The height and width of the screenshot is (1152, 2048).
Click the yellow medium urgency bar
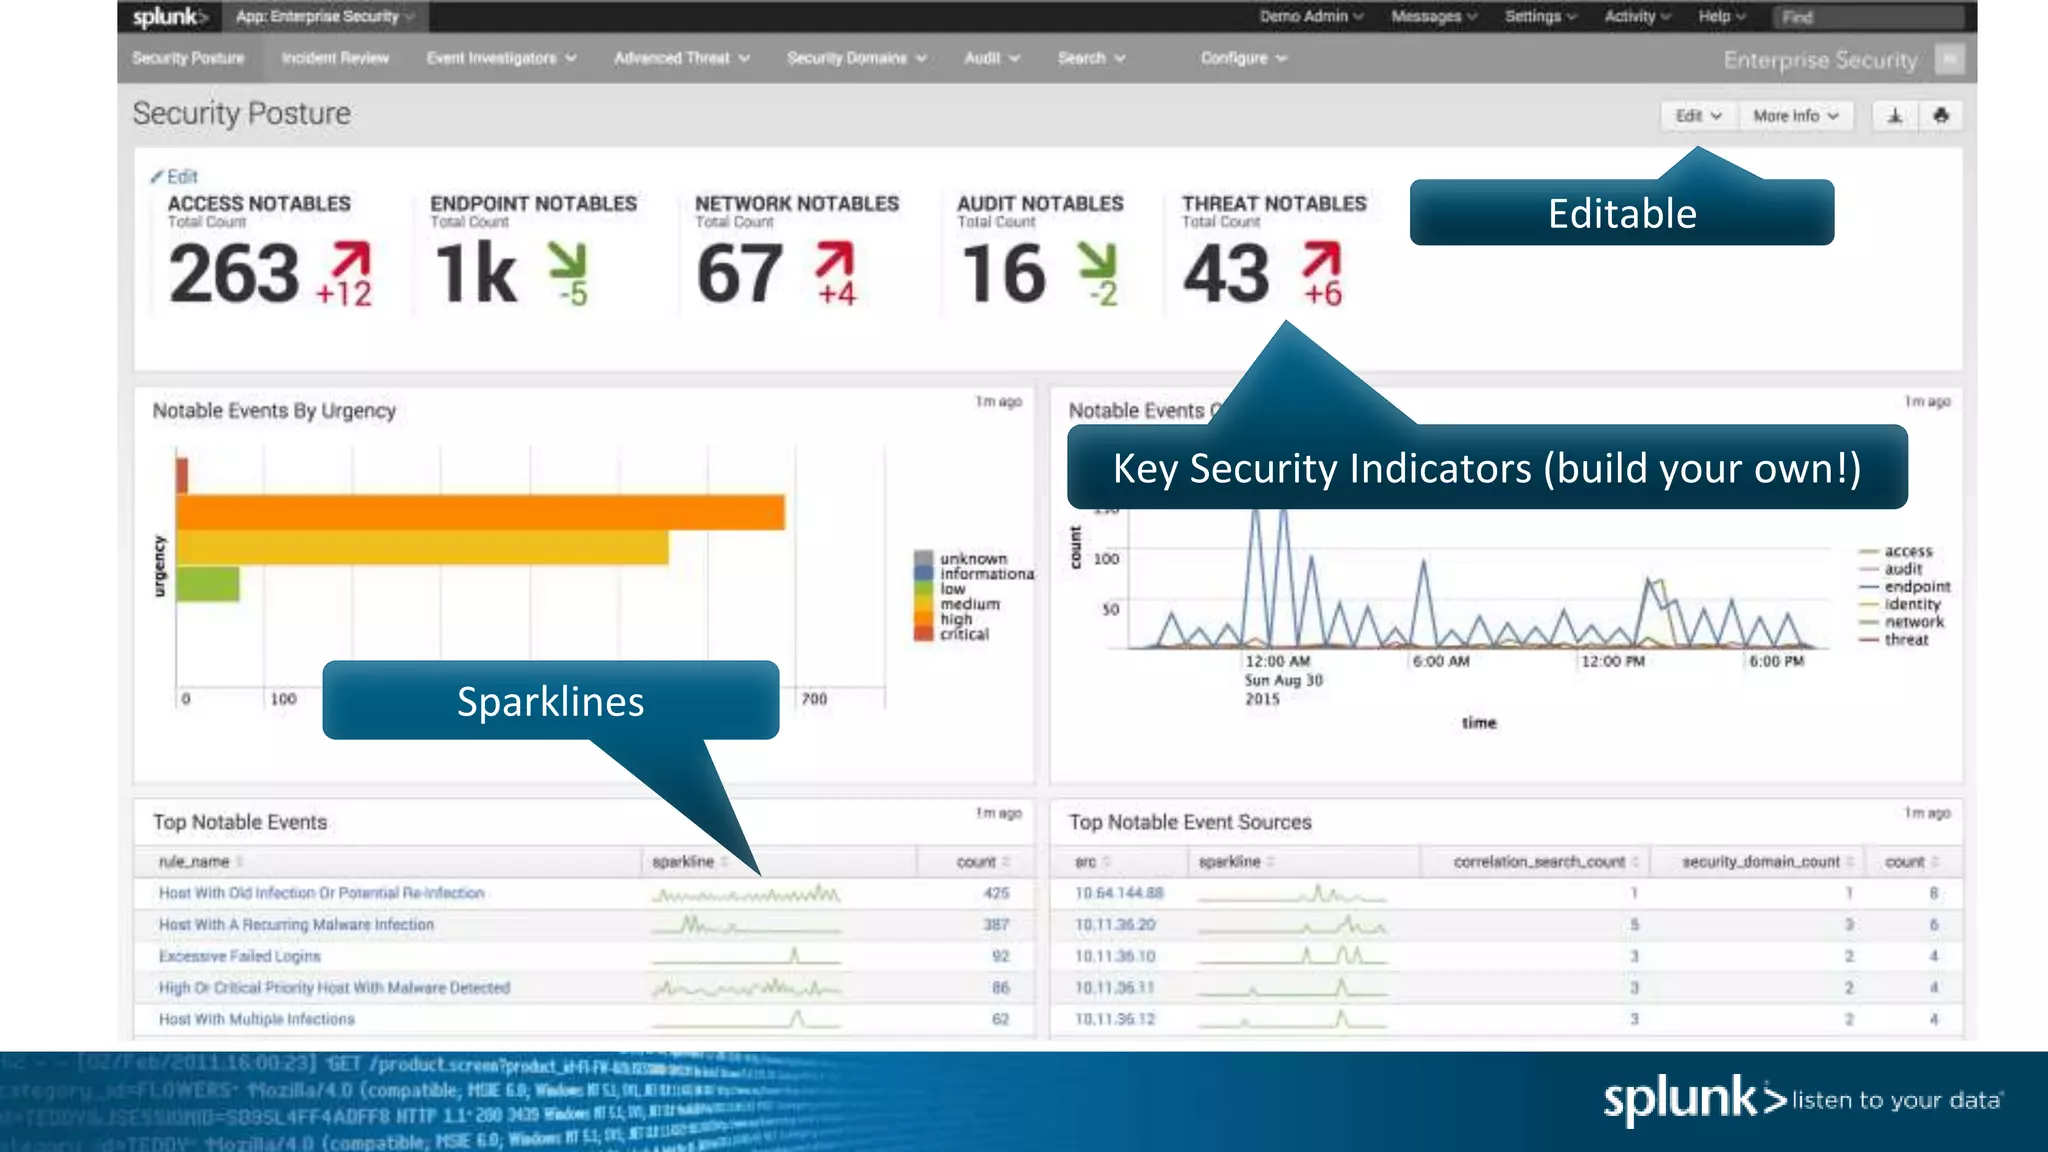(422, 547)
